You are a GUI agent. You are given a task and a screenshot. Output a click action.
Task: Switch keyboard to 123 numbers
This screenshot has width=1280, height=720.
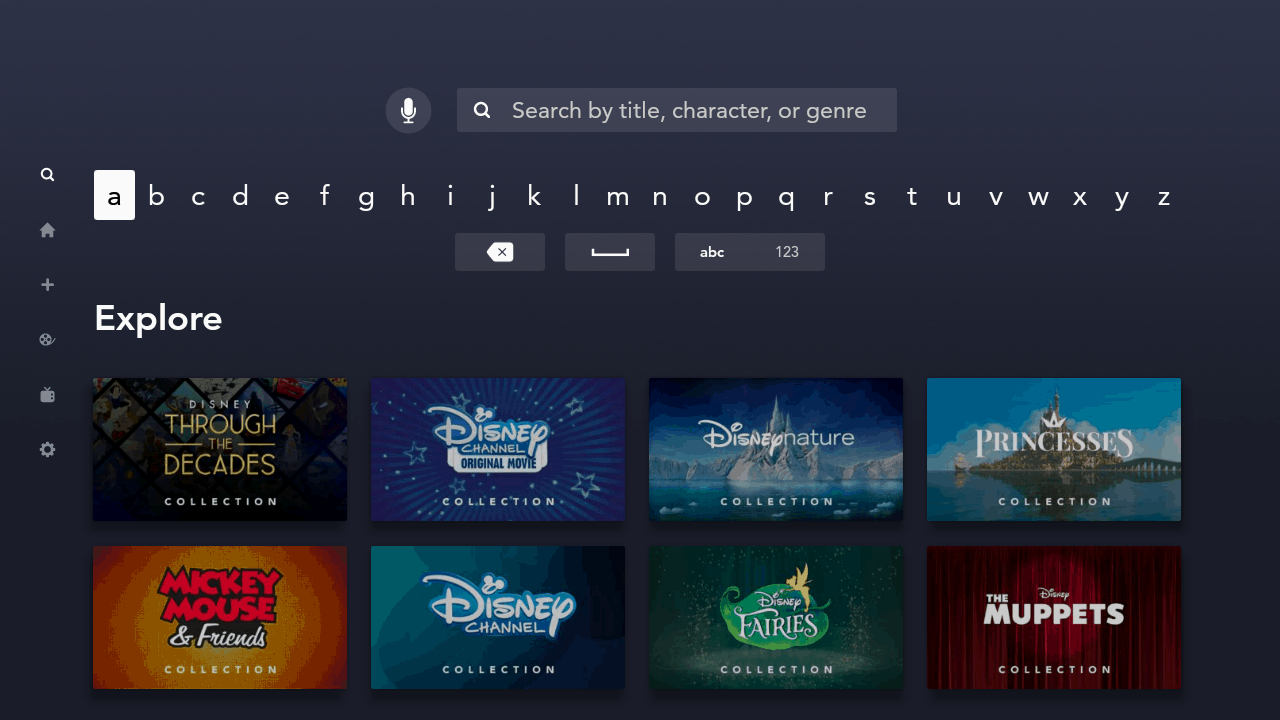(787, 252)
